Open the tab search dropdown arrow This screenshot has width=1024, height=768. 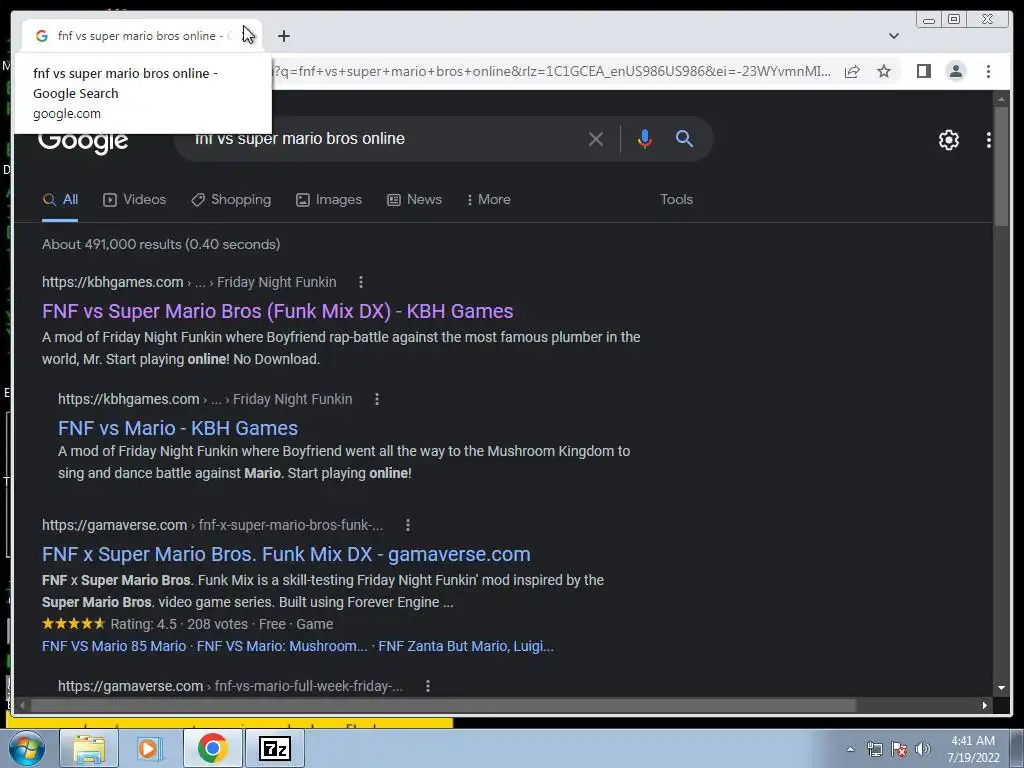click(x=893, y=36)
